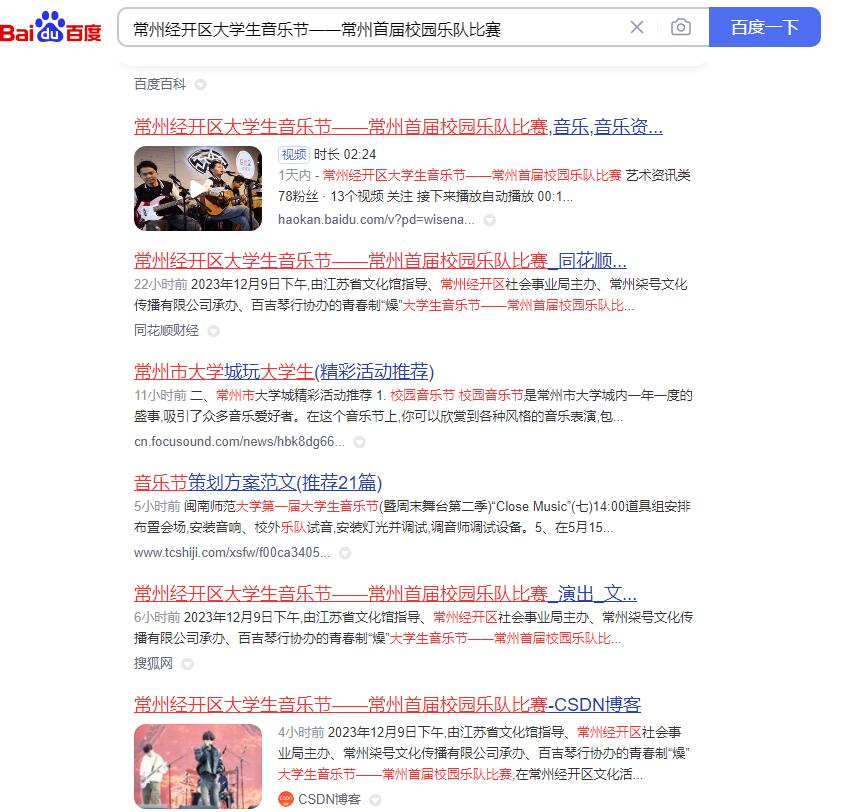Open the haokan.baidu.com source link
858x812 pixels.
tap(376, 220)
